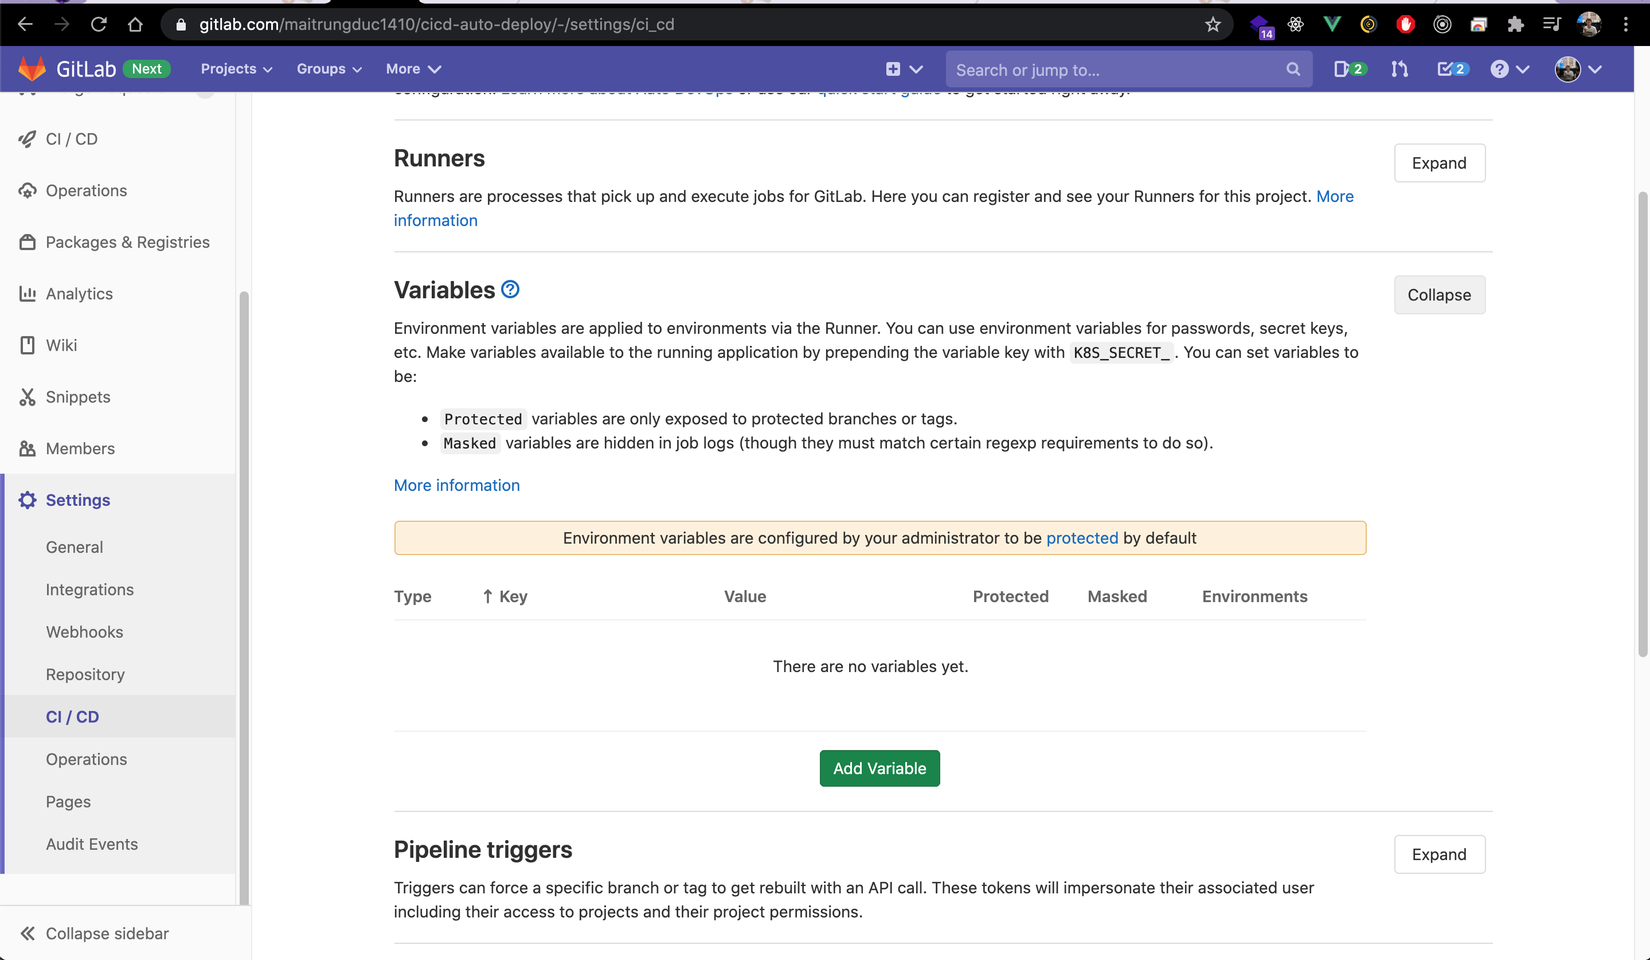Screen dimensions: 1650x960
Task: Click the browser back arrow
Action: pyautogui.click(x=25, y=24)
